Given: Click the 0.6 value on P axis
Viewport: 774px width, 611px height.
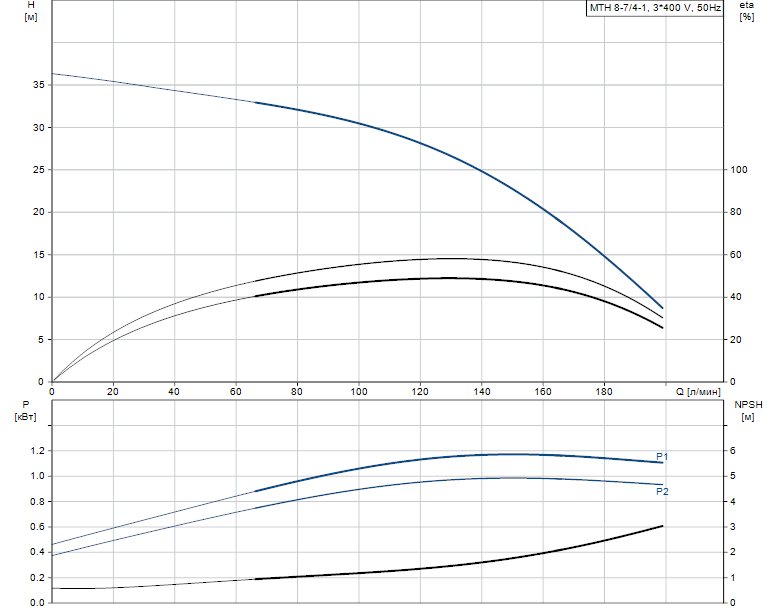Looking at the screenshot, I should (x=38, y=527).
